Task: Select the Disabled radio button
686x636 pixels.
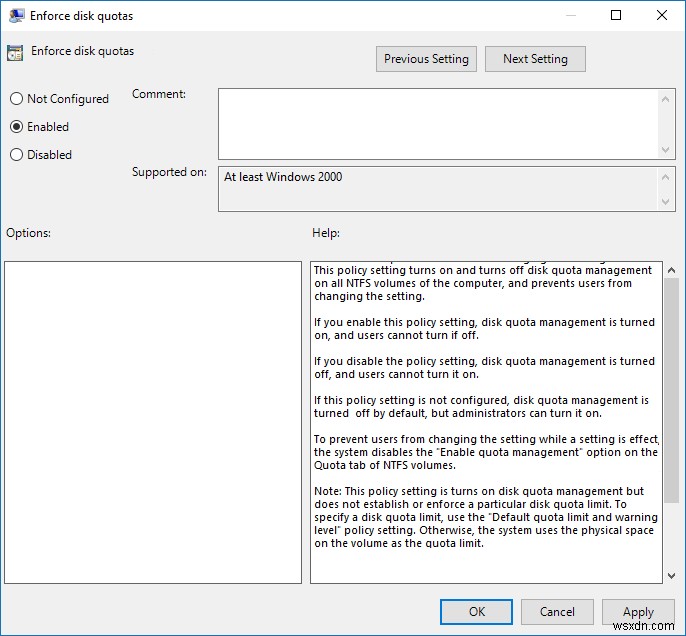Action: click(x=16, y=155)
